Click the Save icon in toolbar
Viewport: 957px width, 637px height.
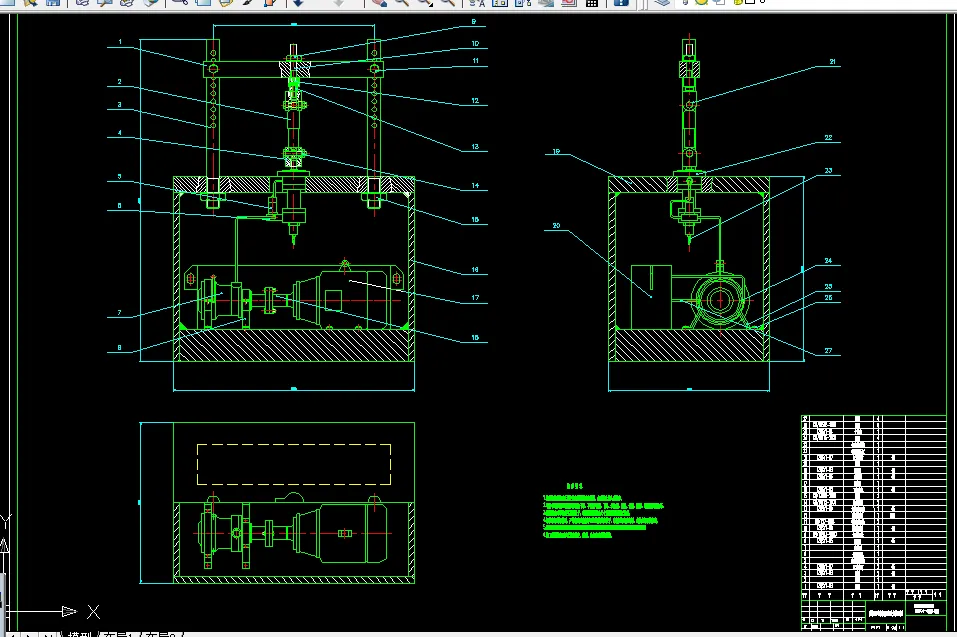pyautogui.click(x=53, y=2)
